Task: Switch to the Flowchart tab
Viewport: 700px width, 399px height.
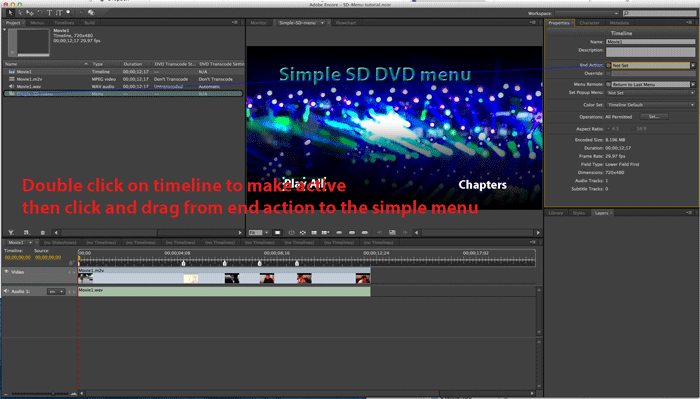Action: [x=346, y=23]
